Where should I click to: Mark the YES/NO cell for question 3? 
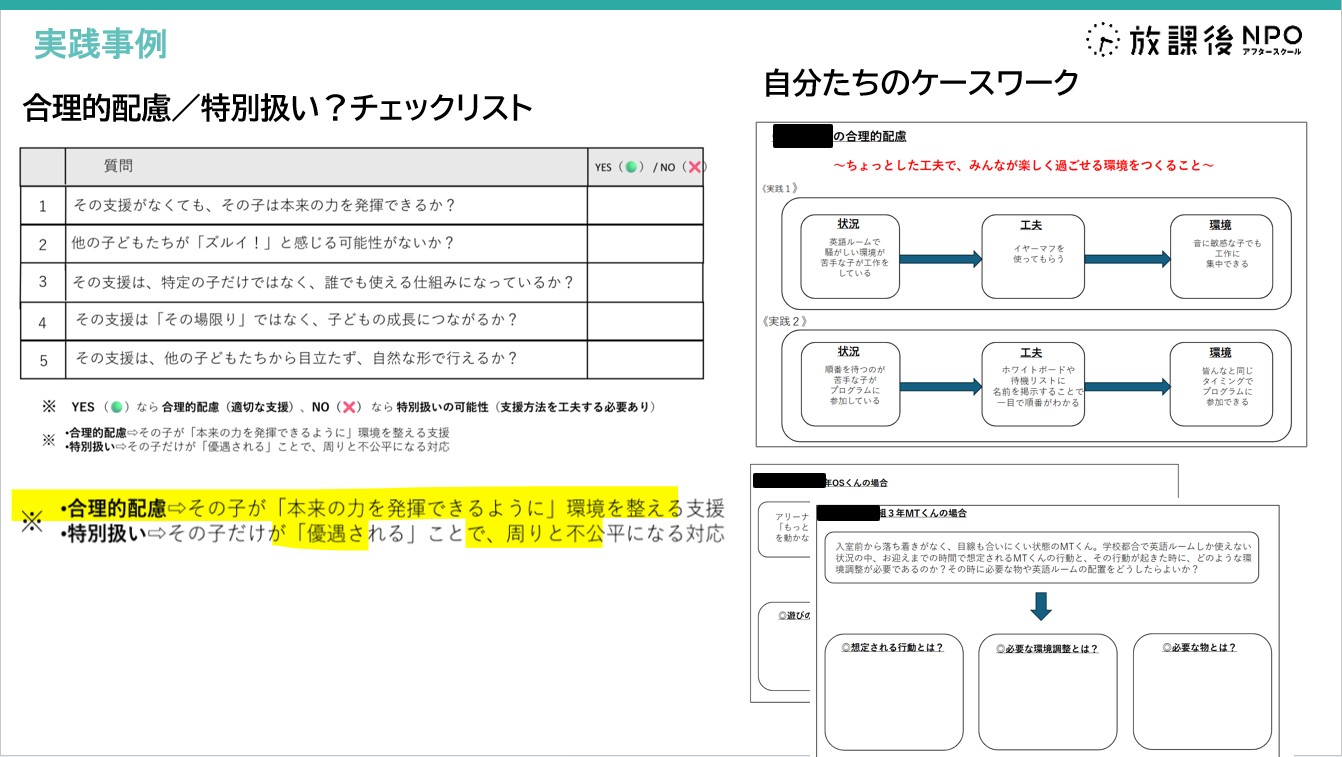tap(644, 282)
